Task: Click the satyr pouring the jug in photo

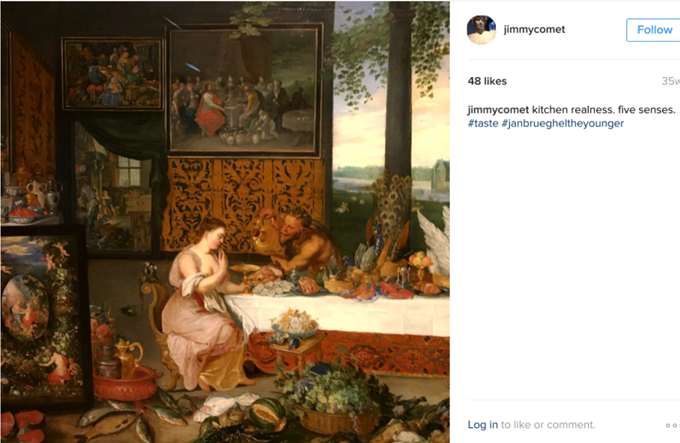Action: pyautogui.click(x=299, y=241)
